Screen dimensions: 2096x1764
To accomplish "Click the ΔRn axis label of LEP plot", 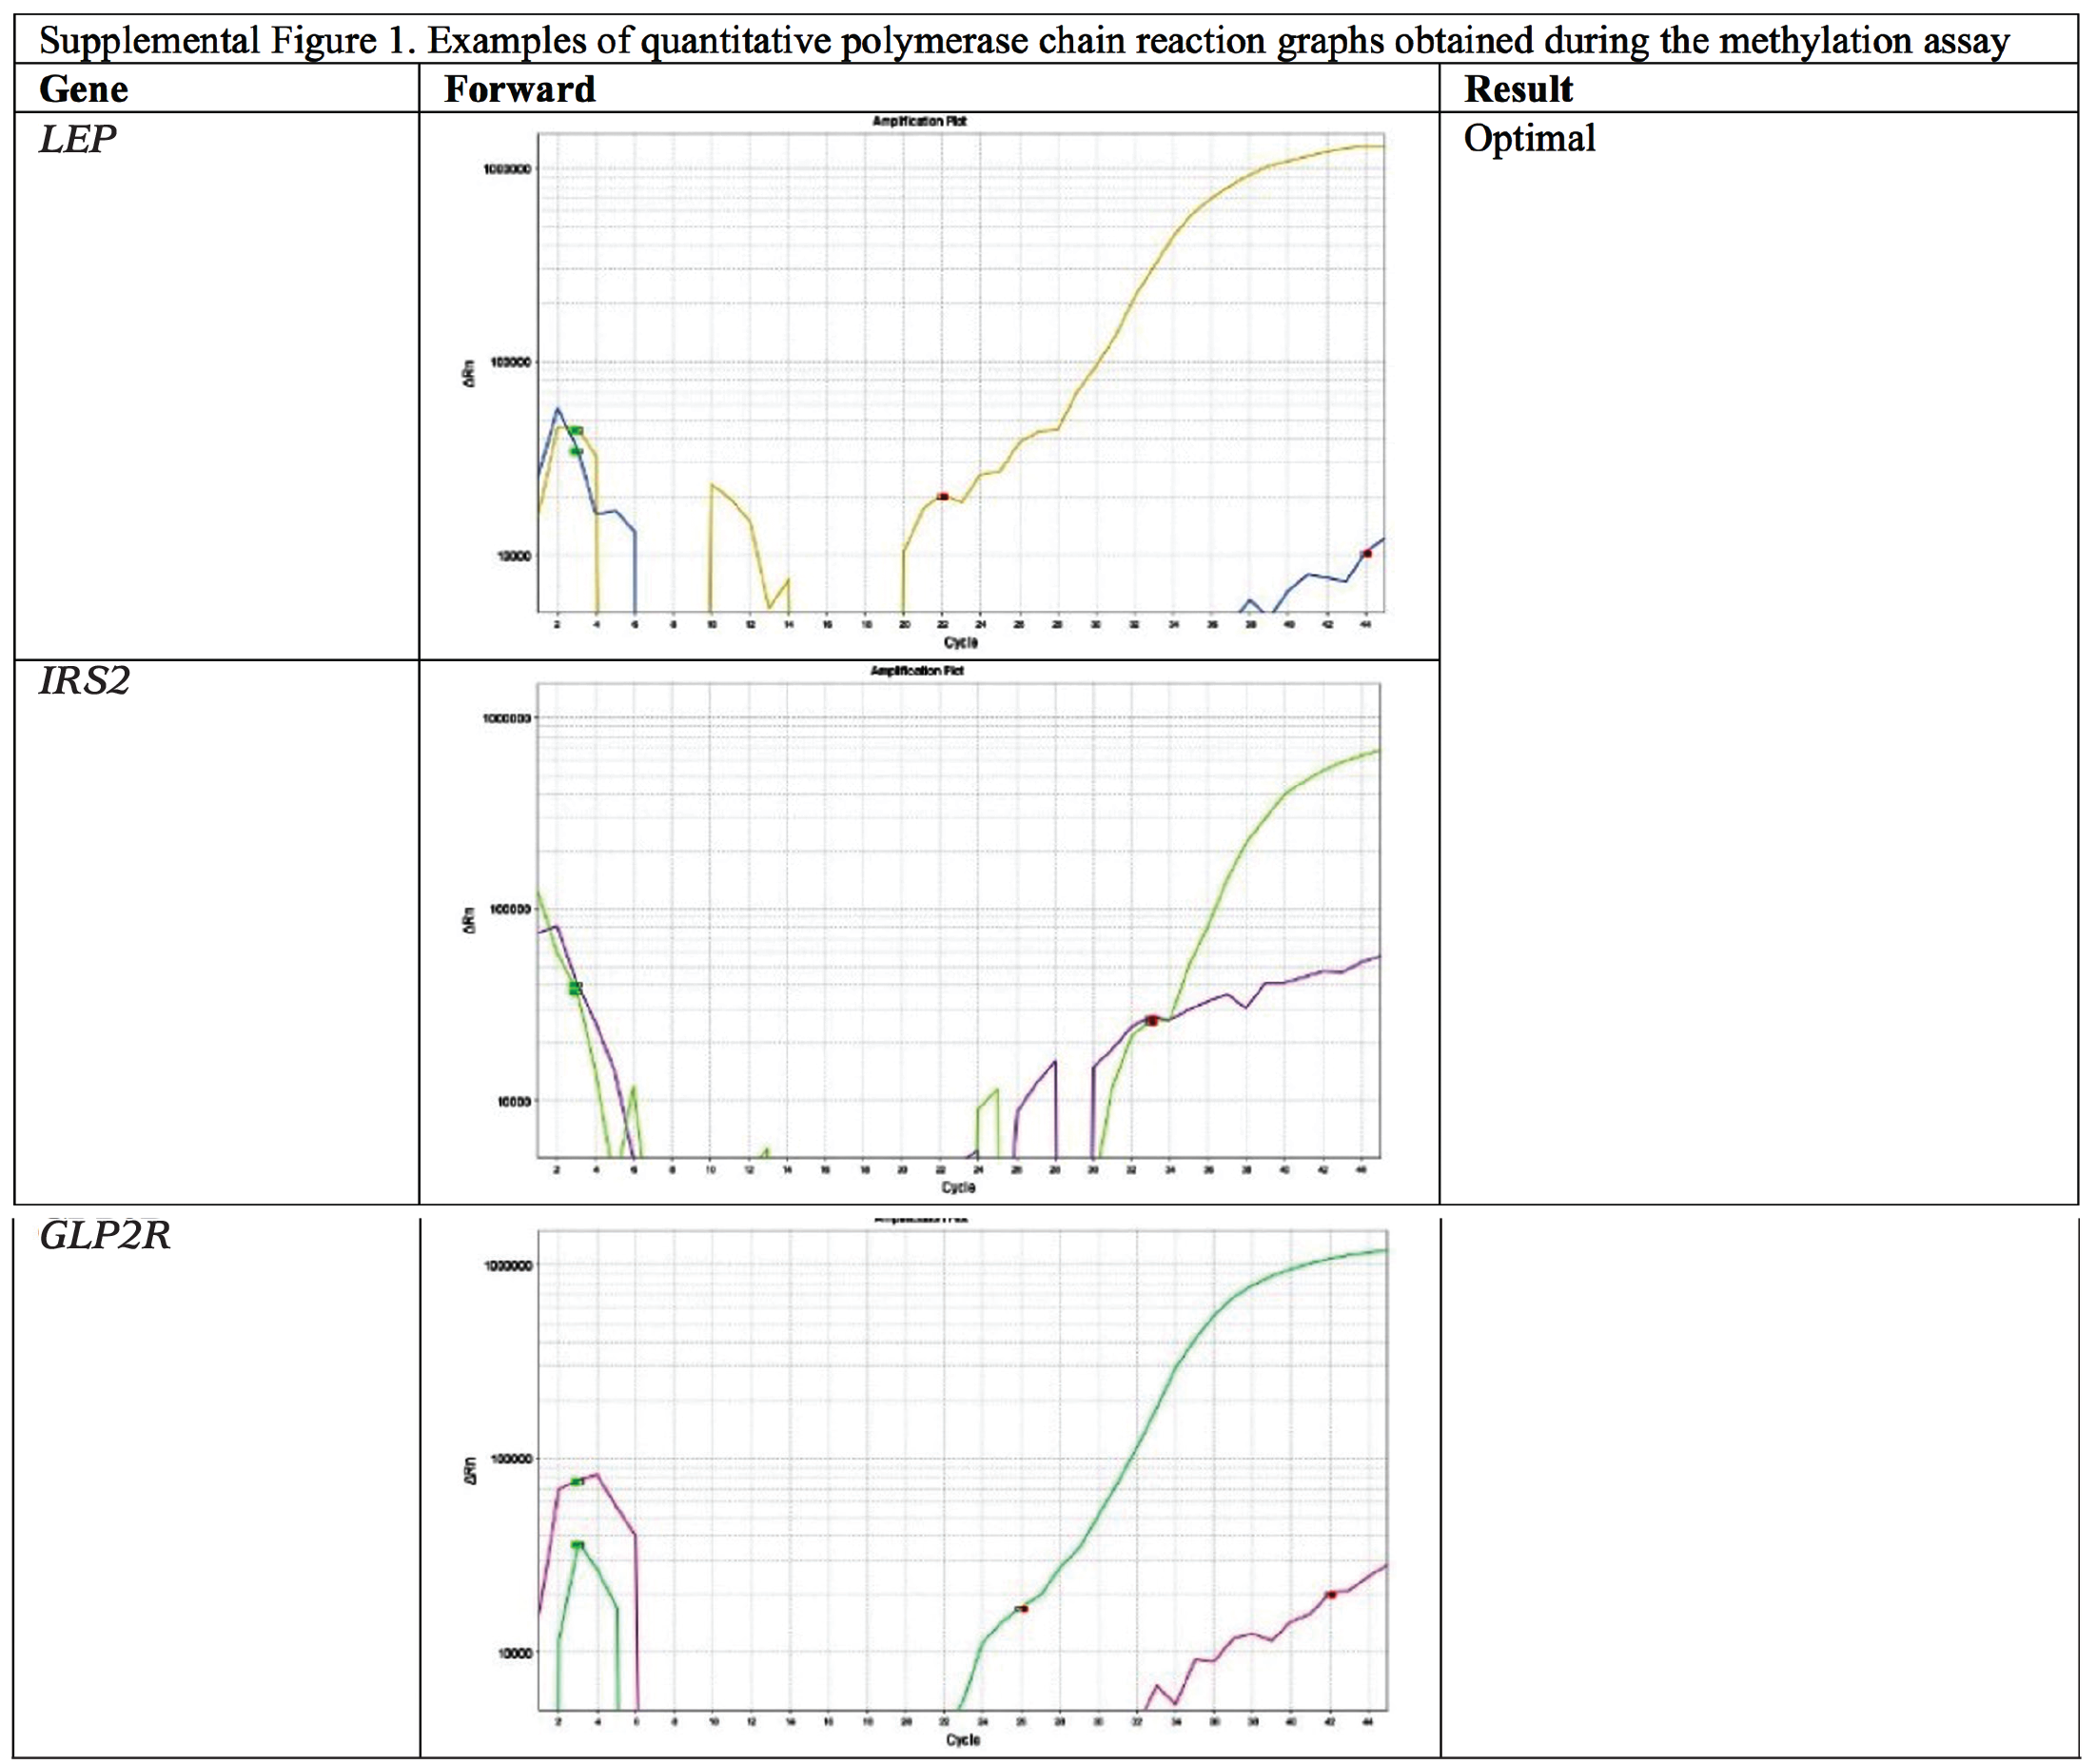I will click(x=468, y=373).
